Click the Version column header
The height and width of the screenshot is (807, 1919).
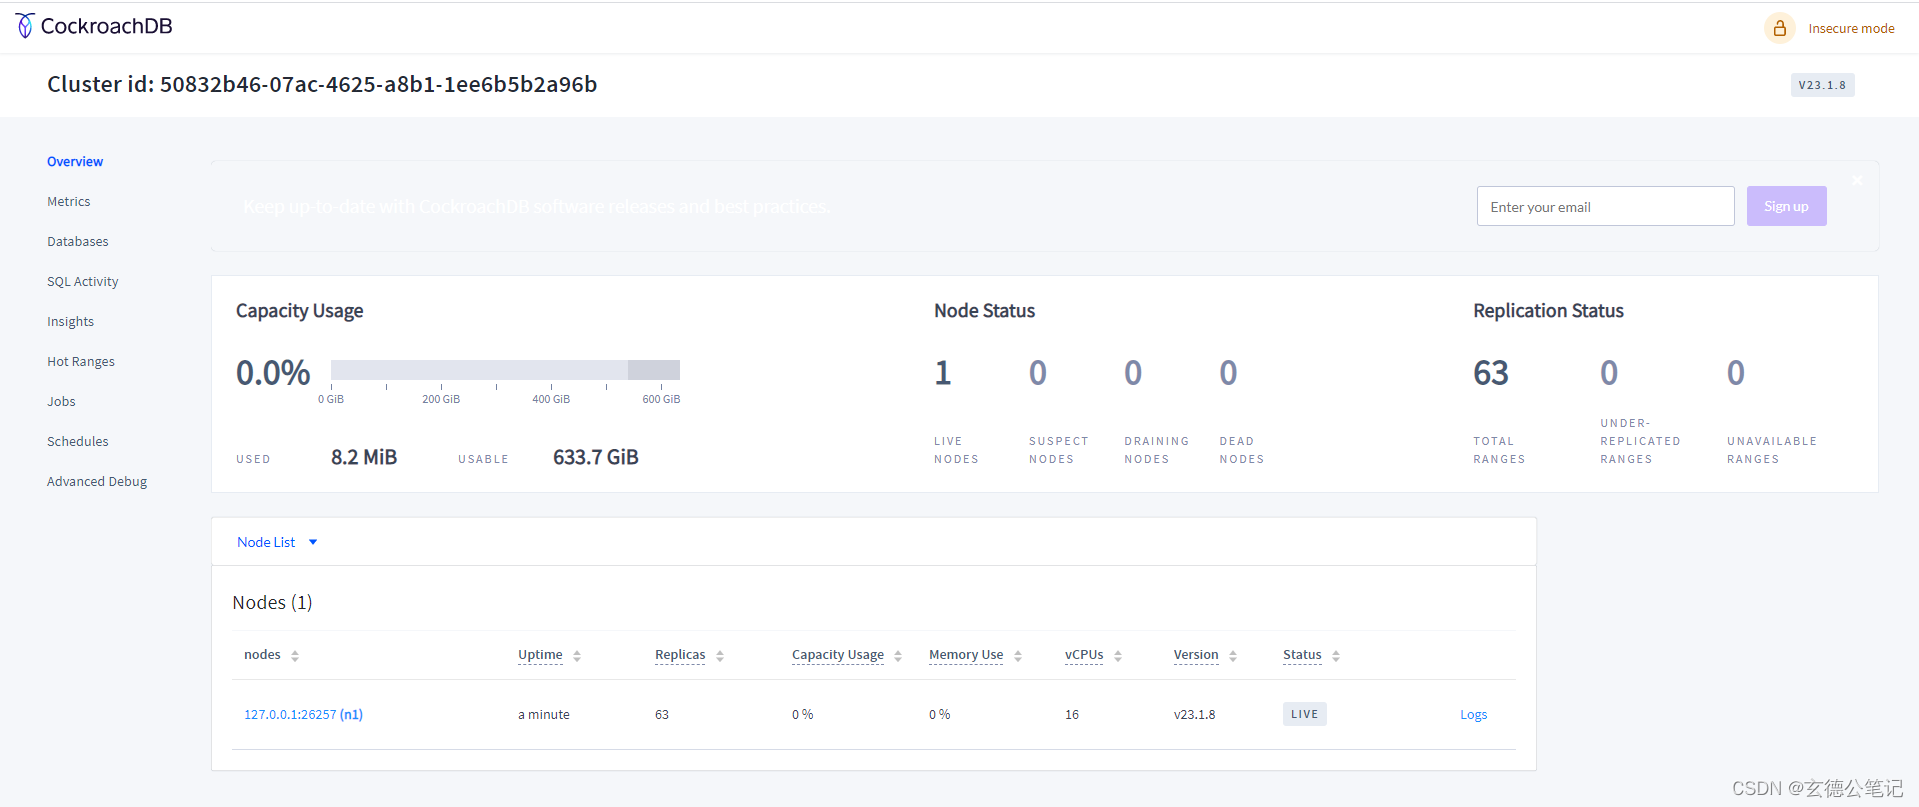(x=1196, y=655)
